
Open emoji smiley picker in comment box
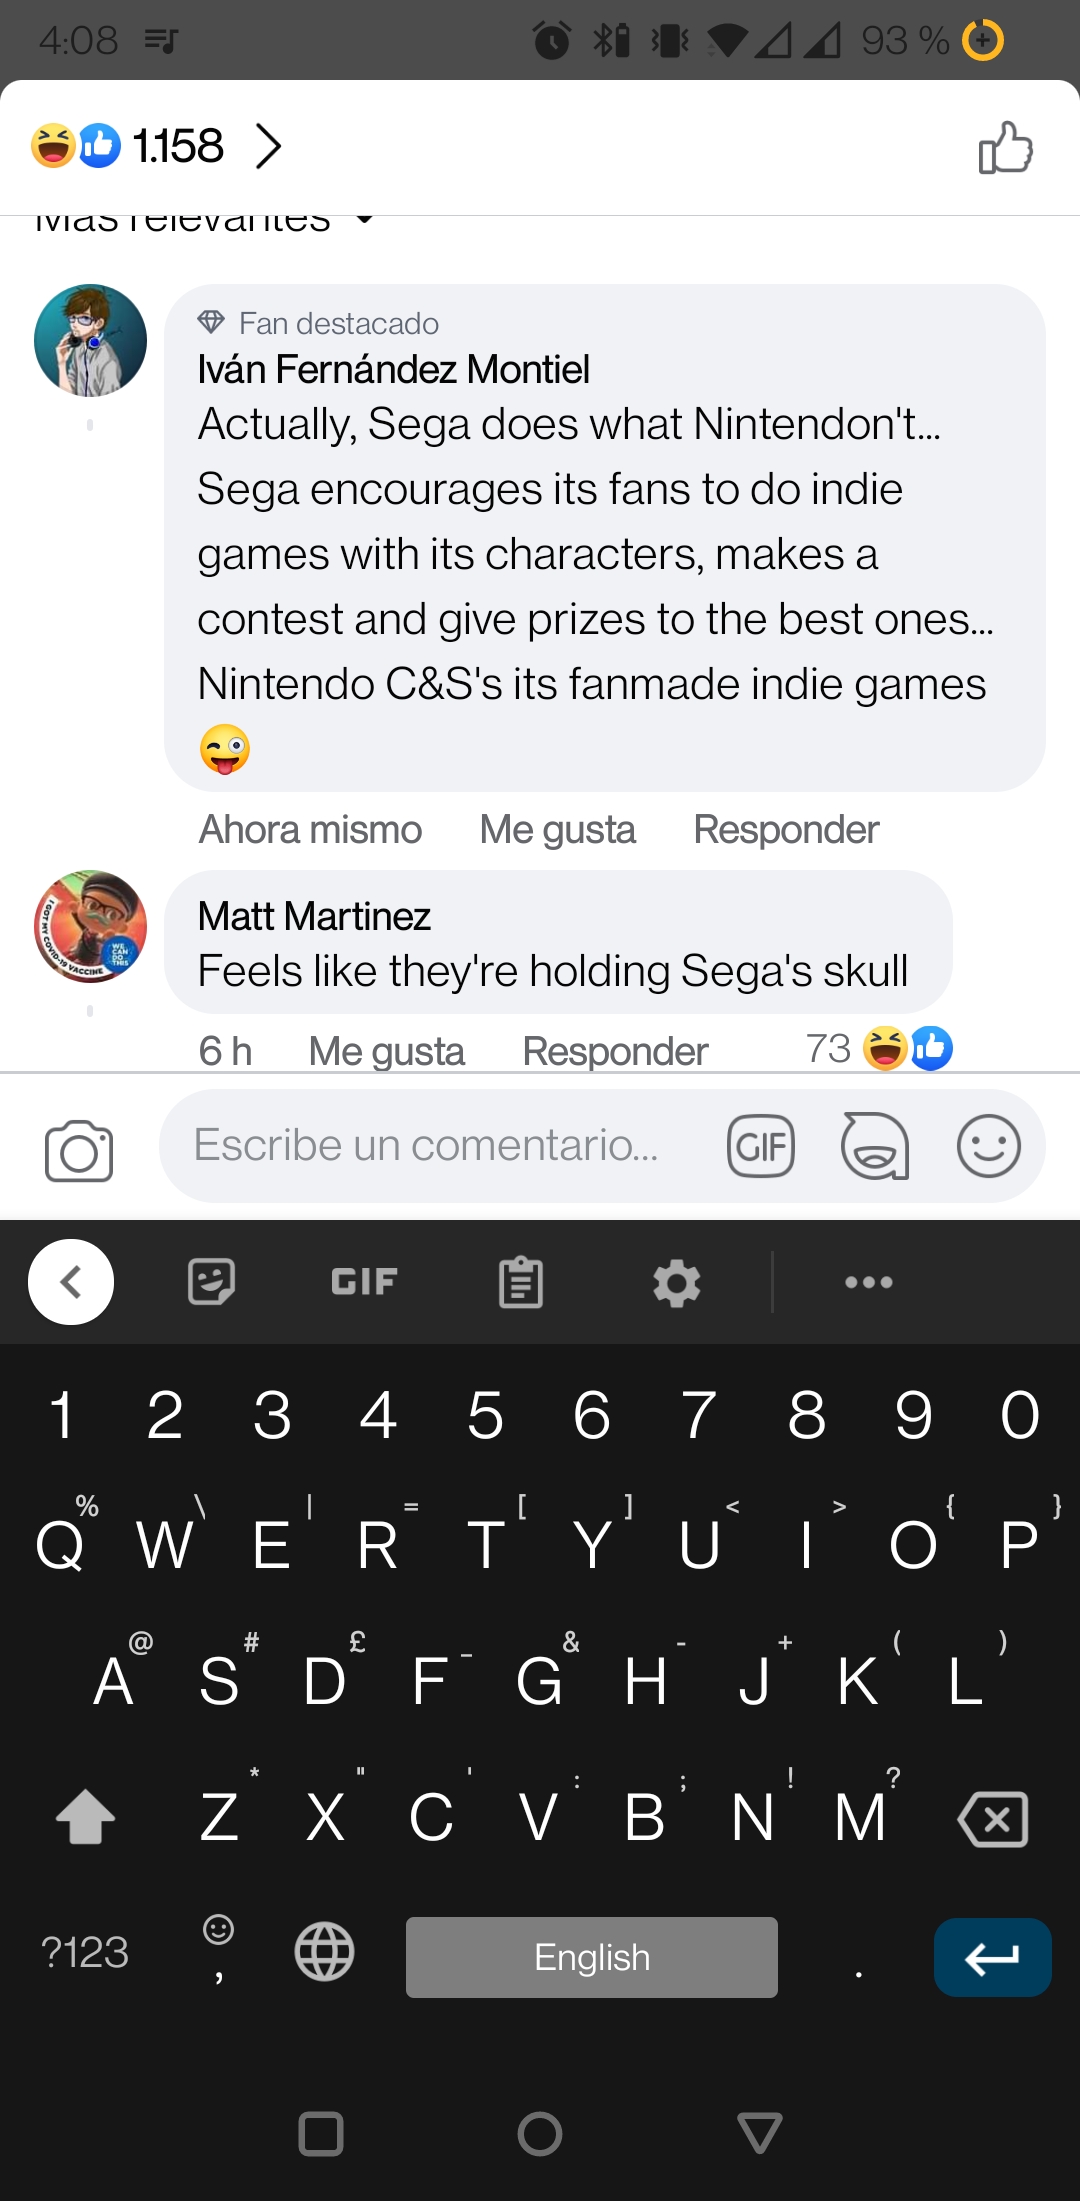tap(989, 1146)
